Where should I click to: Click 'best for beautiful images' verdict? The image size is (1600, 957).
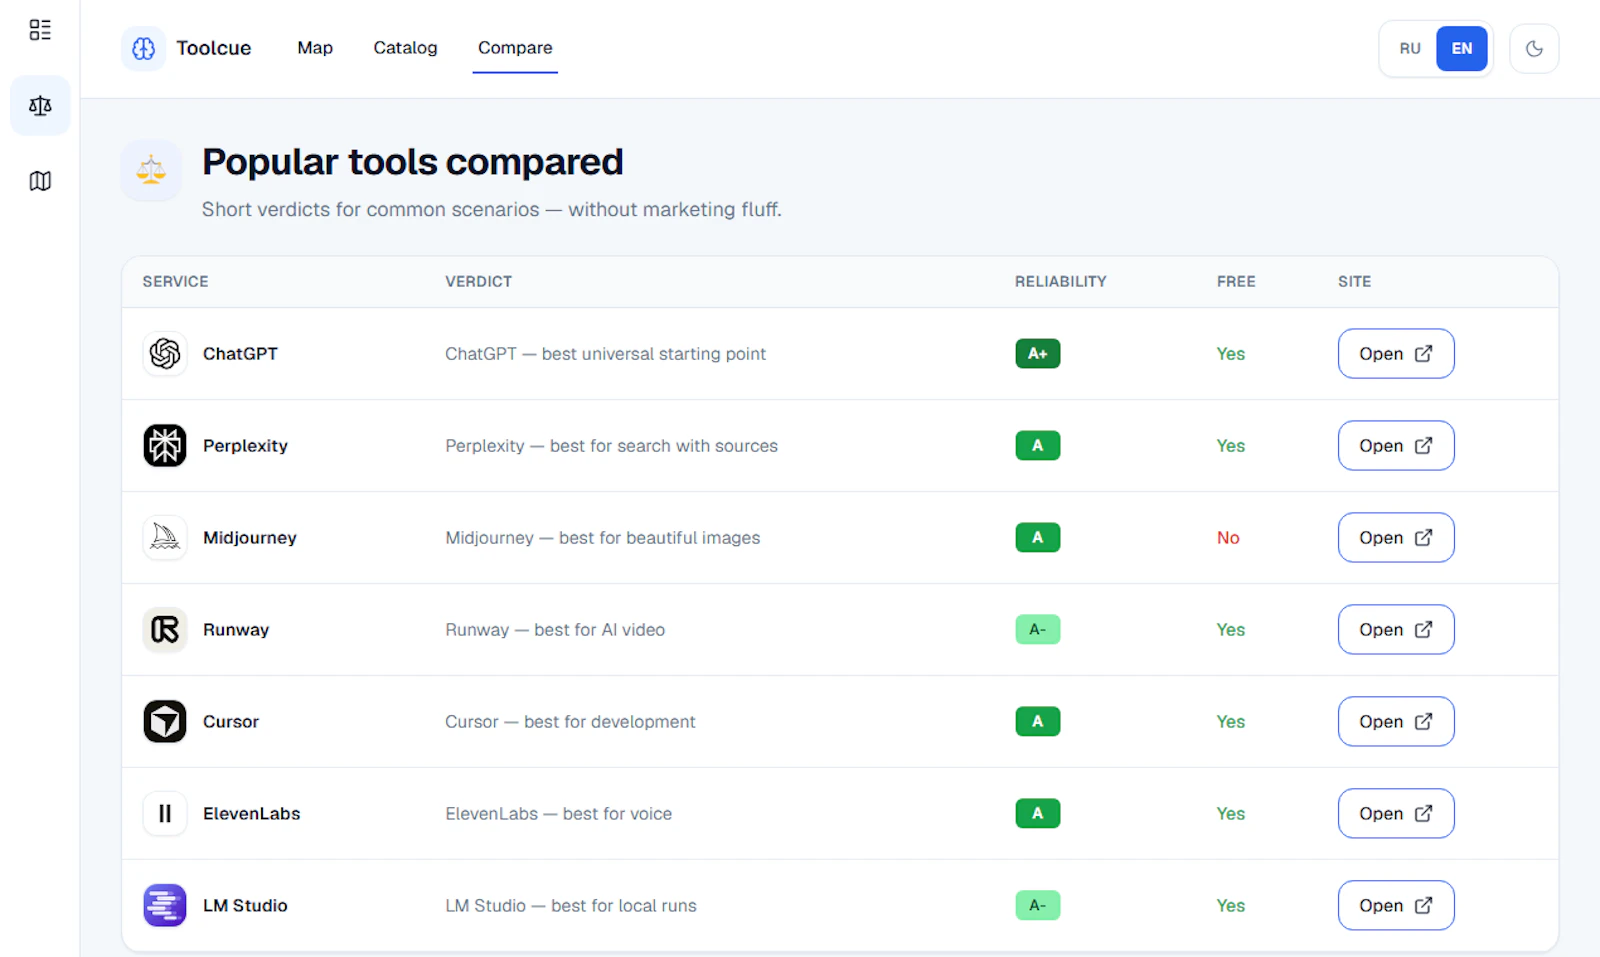[660, 537]
